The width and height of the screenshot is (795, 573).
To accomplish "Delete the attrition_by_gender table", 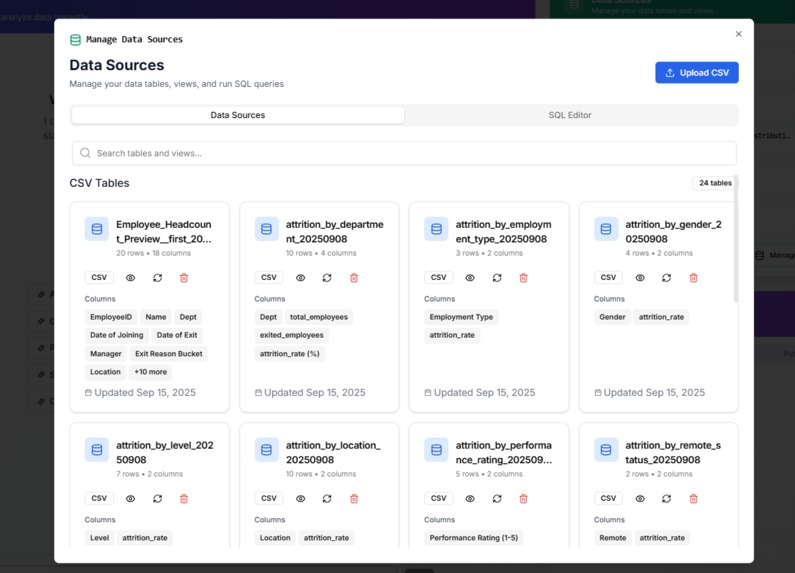I will pos(693,278).
